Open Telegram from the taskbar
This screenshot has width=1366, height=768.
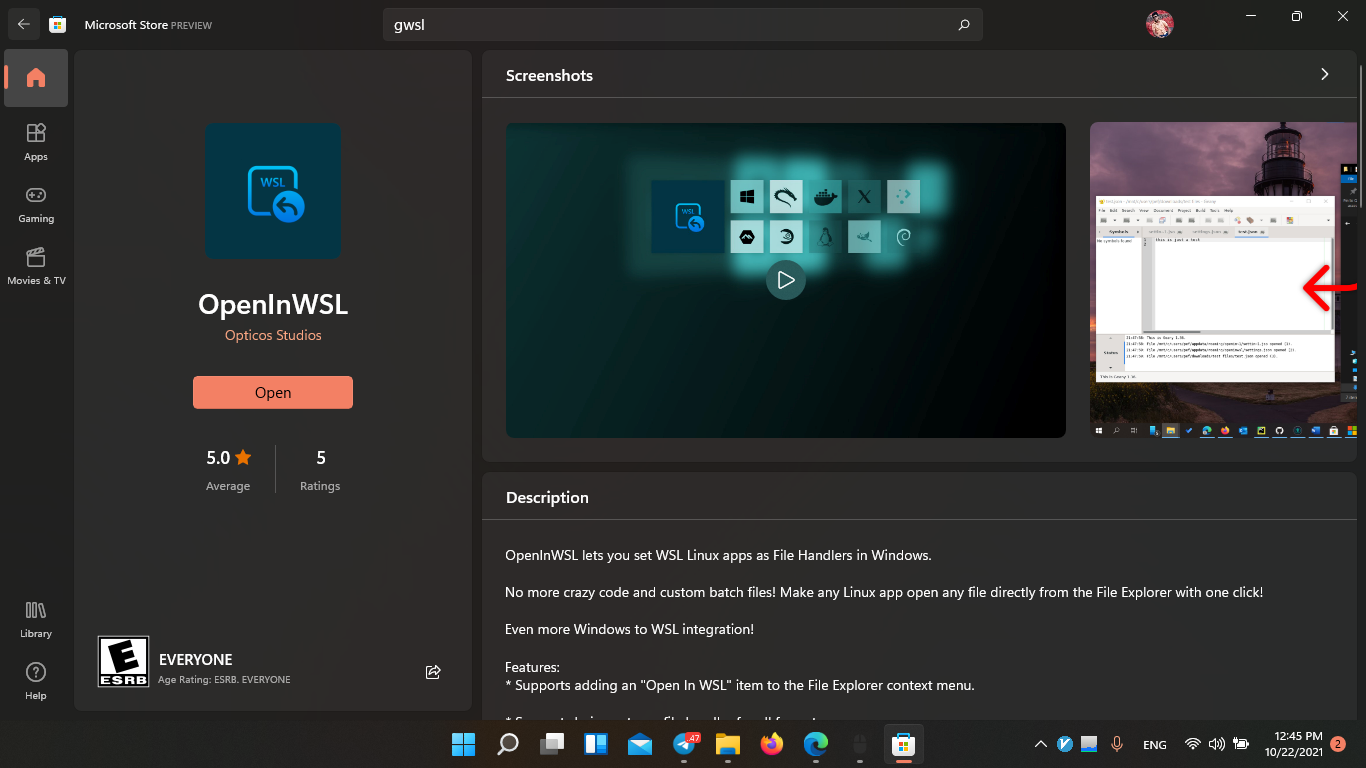coord(685,744)
